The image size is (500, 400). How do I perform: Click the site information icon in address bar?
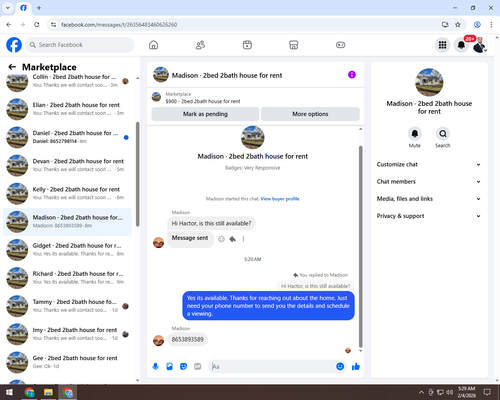coord(53,24)
